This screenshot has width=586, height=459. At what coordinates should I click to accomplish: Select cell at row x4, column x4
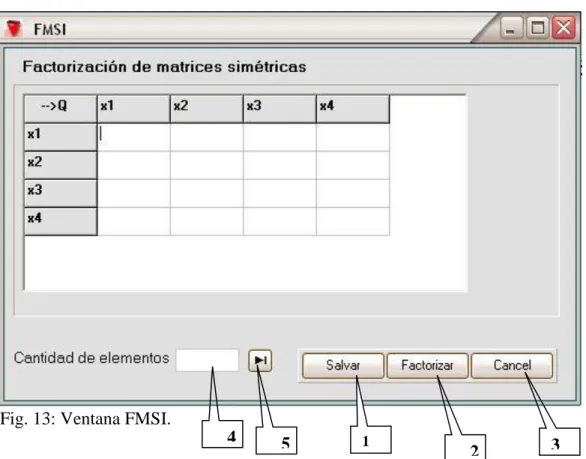click(x=353, y=221)
